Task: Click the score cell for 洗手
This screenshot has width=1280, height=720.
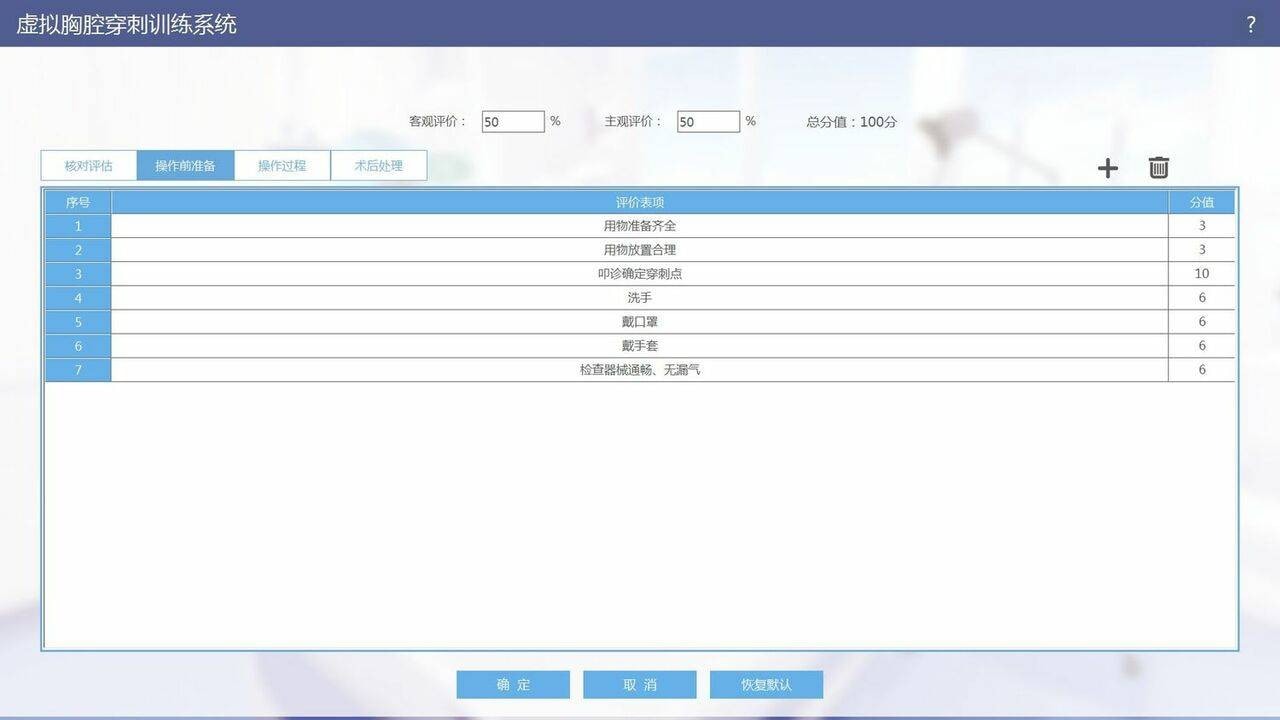Action: 1201,298
